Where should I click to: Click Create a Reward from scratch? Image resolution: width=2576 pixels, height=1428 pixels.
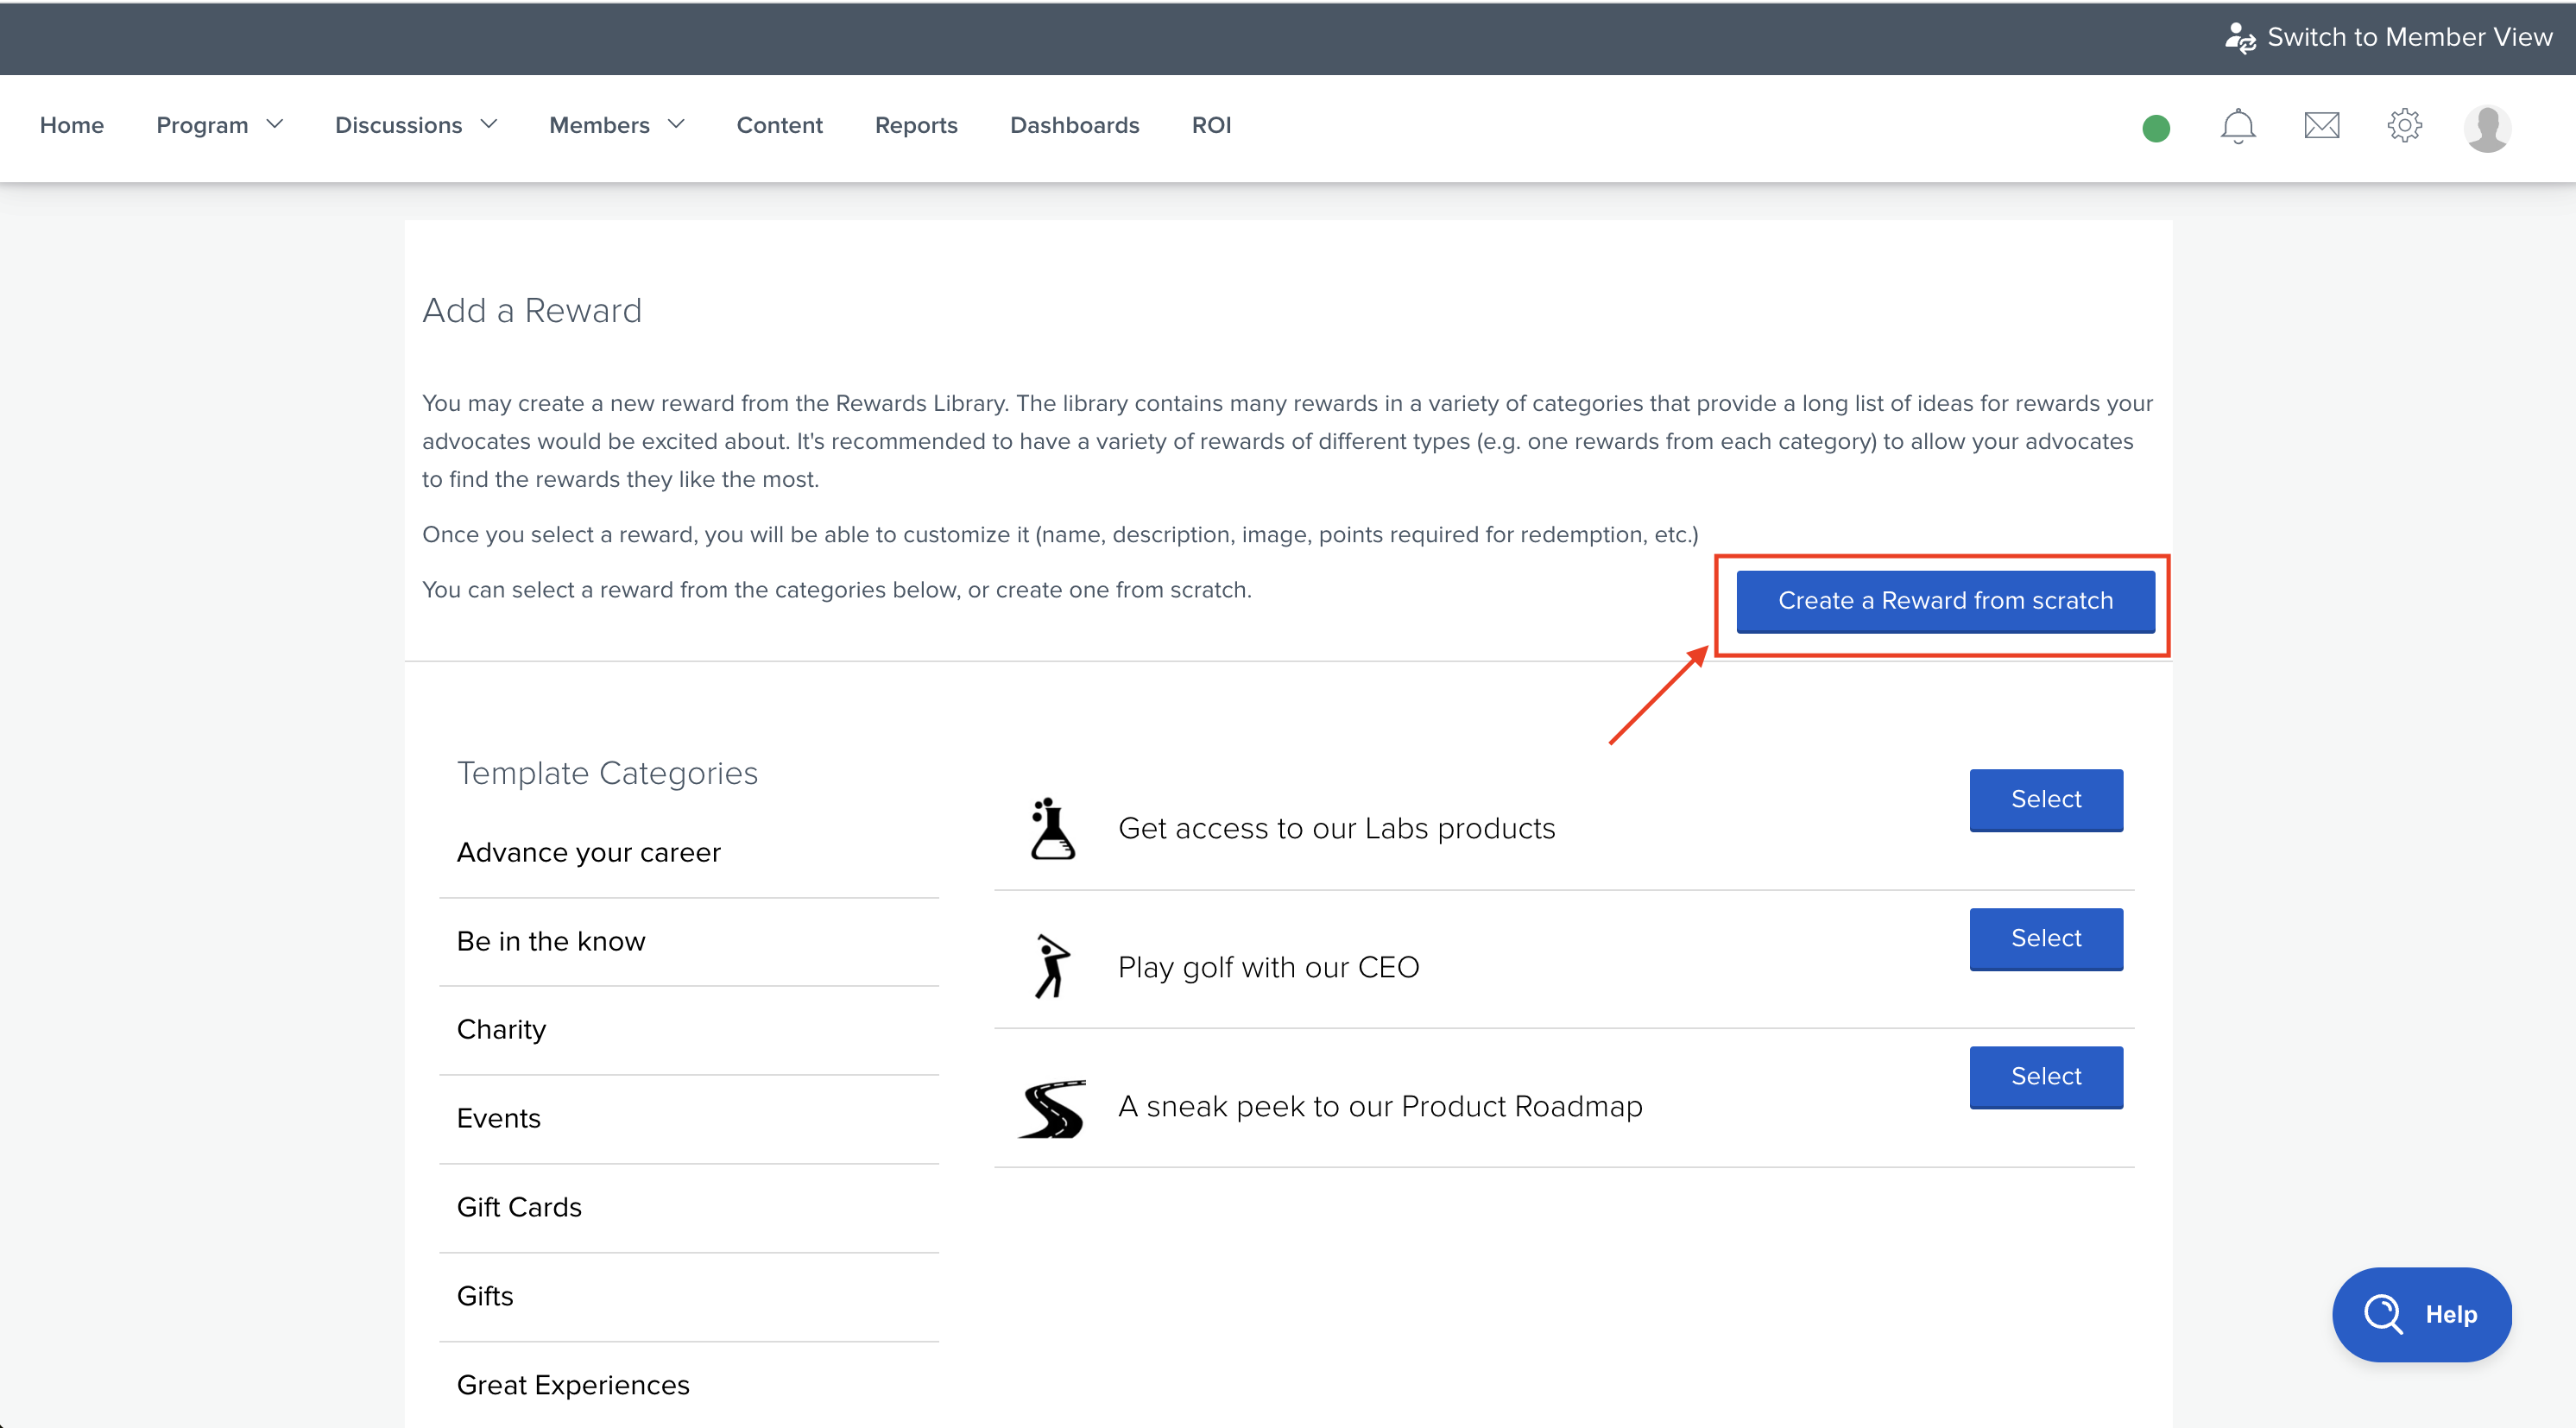click(1945, 601)
